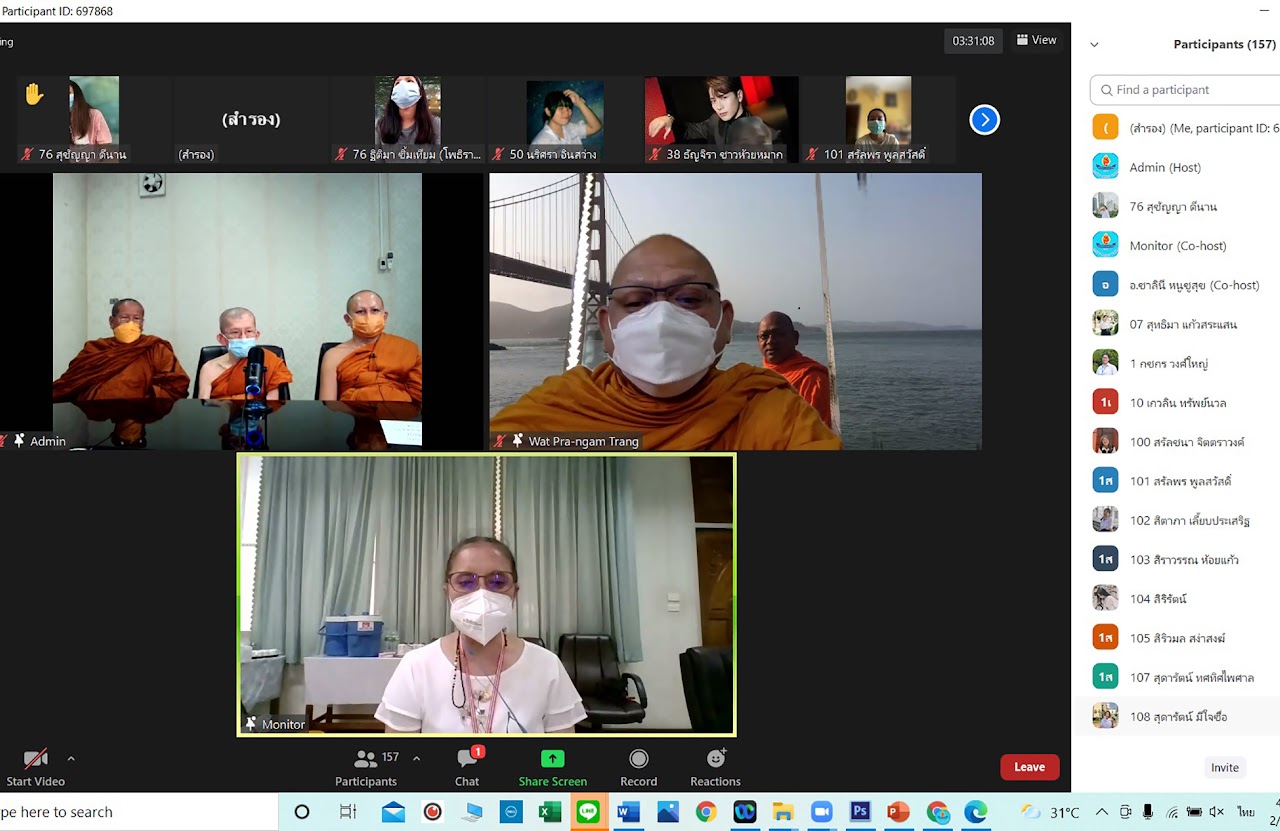Click the Task View taskbar icon
The image size is (1280, 831).
pos(347,812)
